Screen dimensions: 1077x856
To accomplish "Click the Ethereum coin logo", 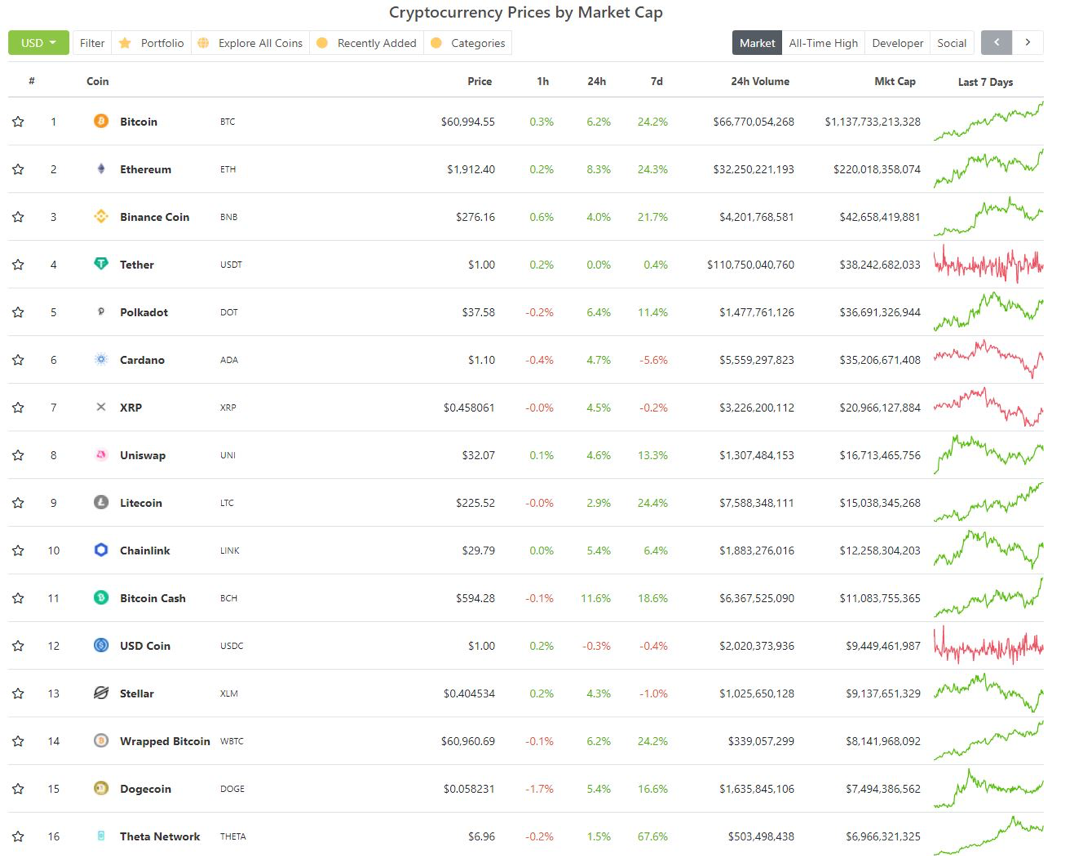I will click(x=101, y=168).
